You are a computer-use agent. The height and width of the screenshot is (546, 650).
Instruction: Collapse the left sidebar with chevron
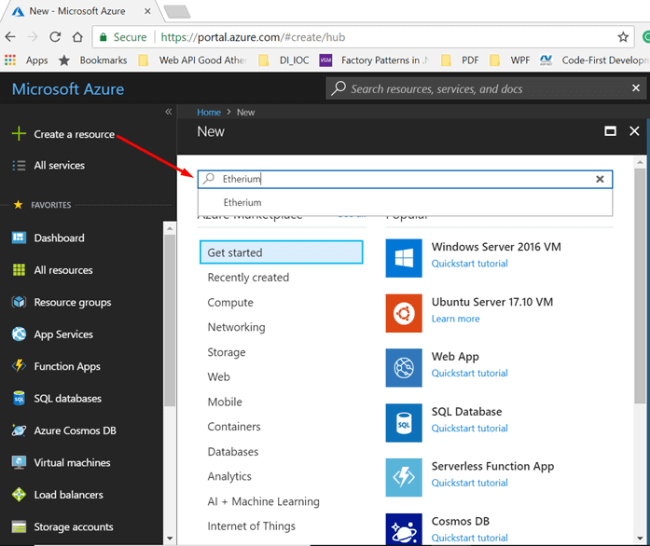(x=168, y=112)
